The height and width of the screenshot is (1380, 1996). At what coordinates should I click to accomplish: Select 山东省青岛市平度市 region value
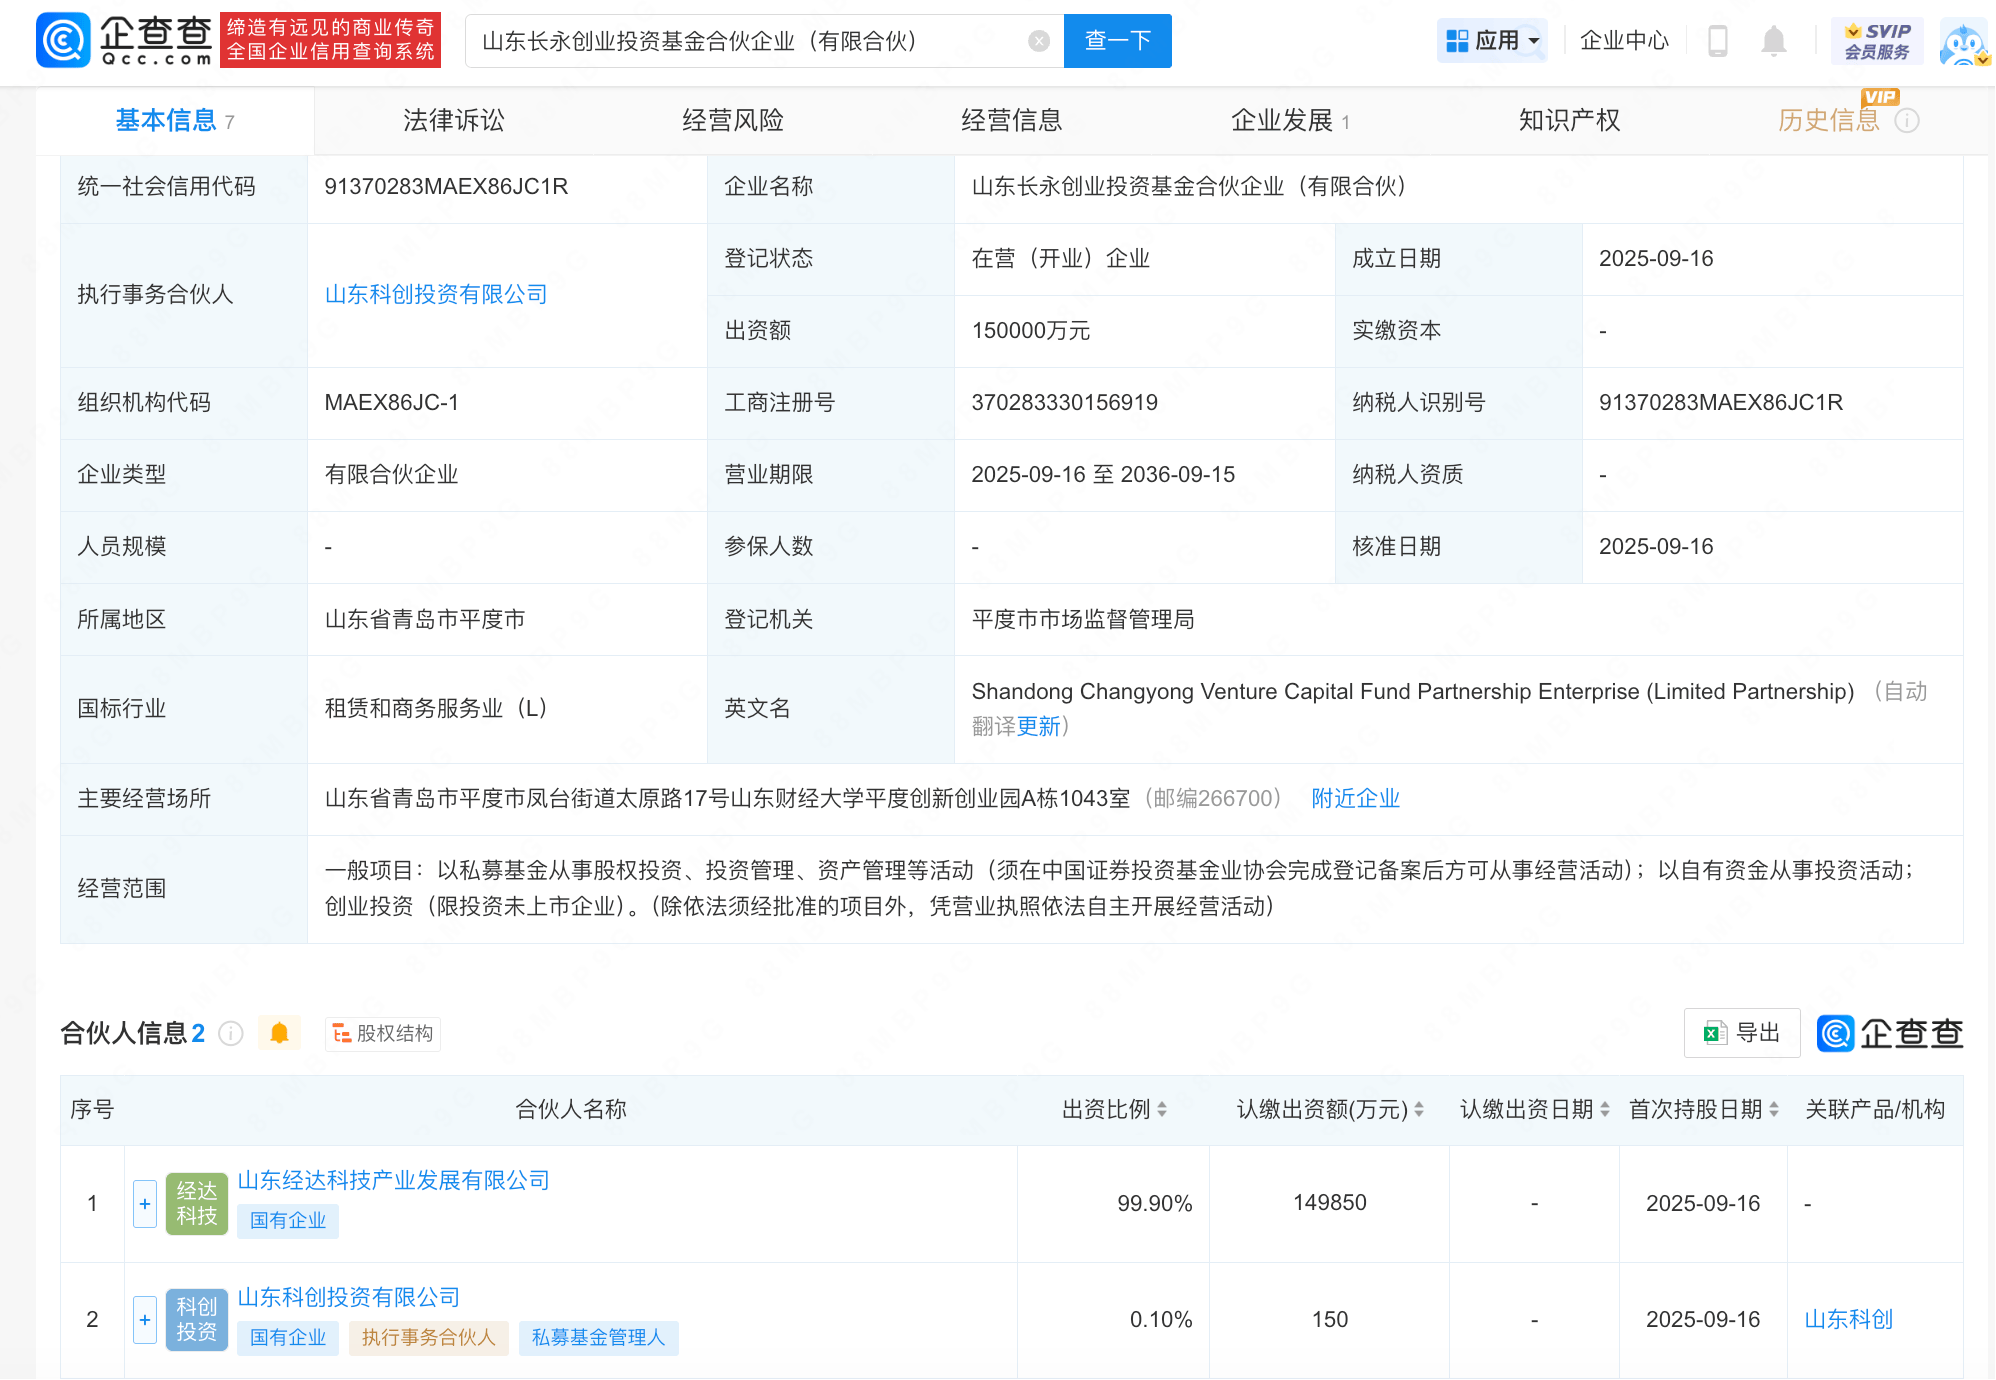pos(425,619)
